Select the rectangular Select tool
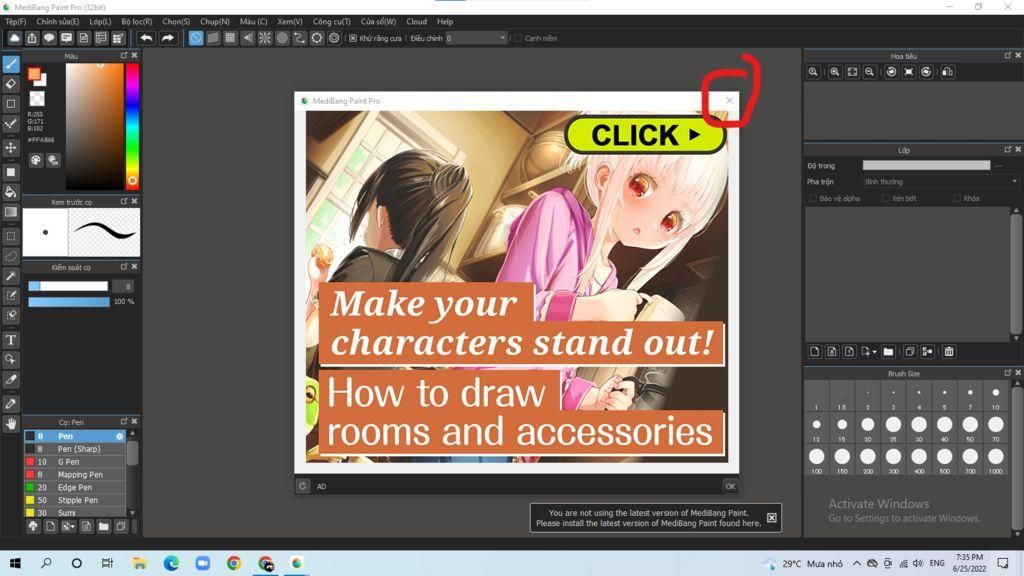This screenshot has width=1024, height=576. tap(11, 236)
